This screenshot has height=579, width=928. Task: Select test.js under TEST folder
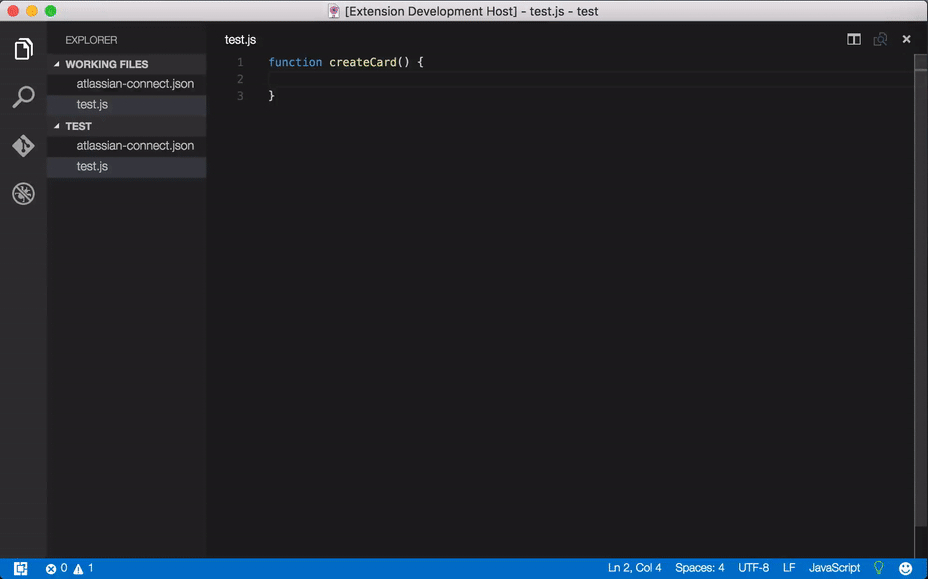pyautogui.click(x=92, y=166)
